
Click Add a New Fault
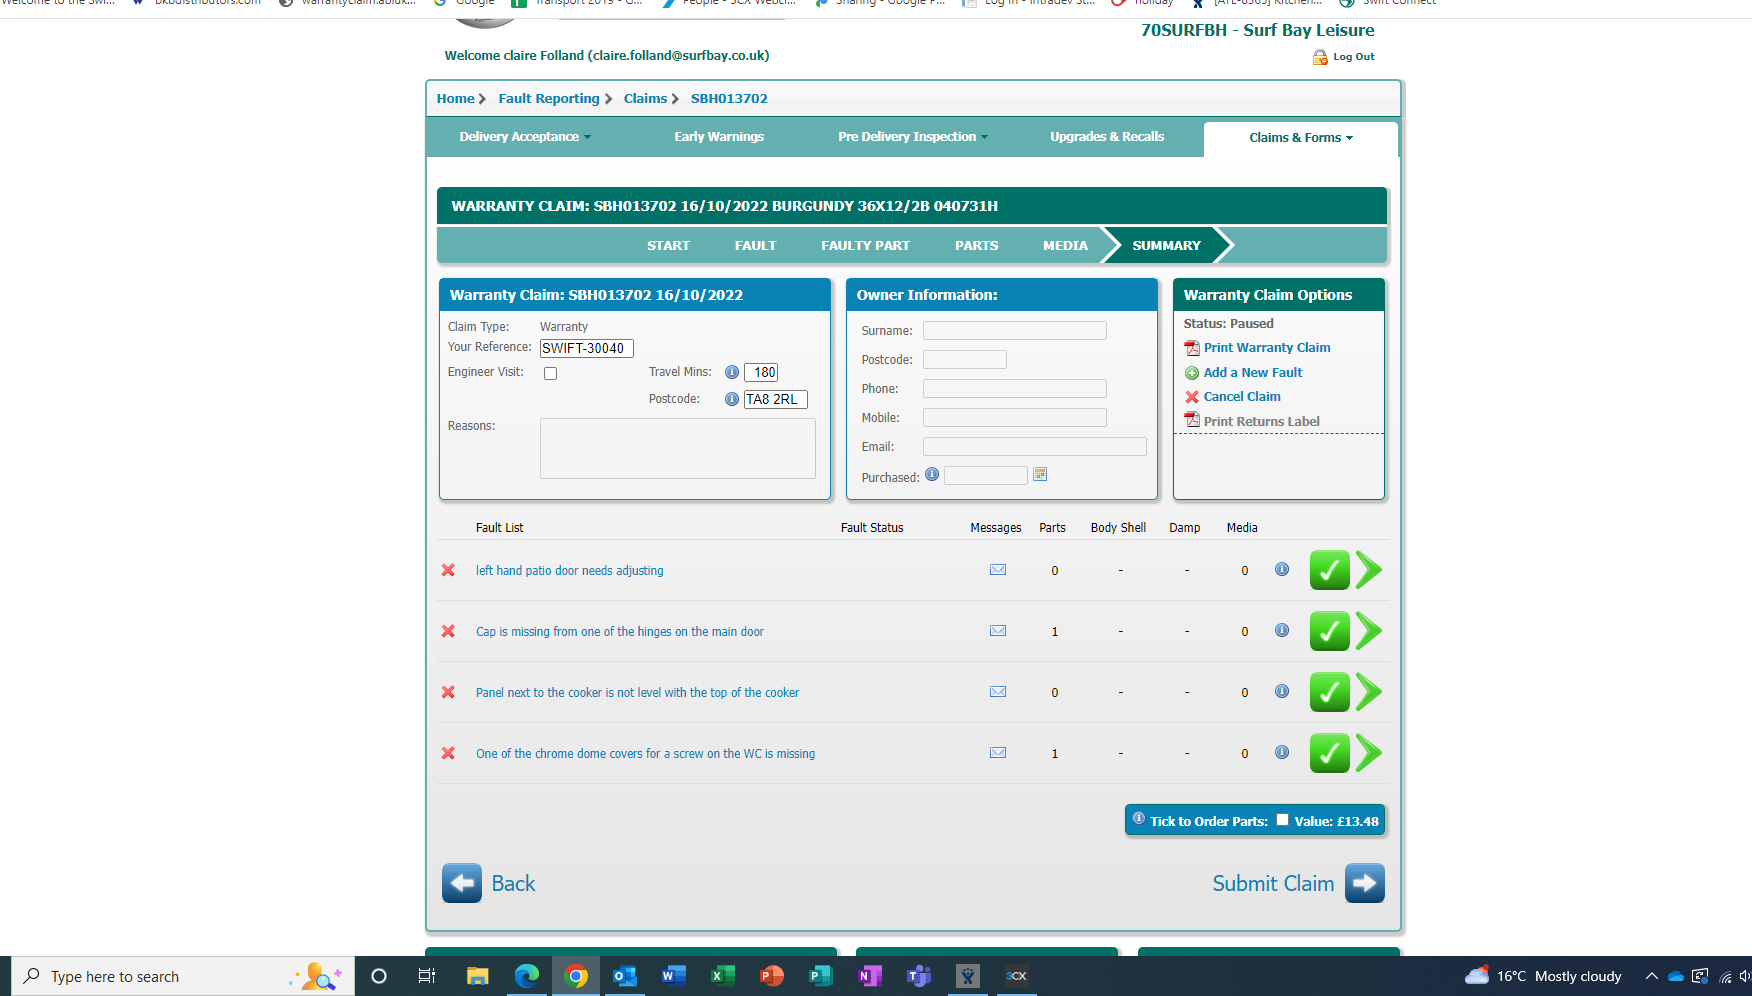click(1253, 372)
